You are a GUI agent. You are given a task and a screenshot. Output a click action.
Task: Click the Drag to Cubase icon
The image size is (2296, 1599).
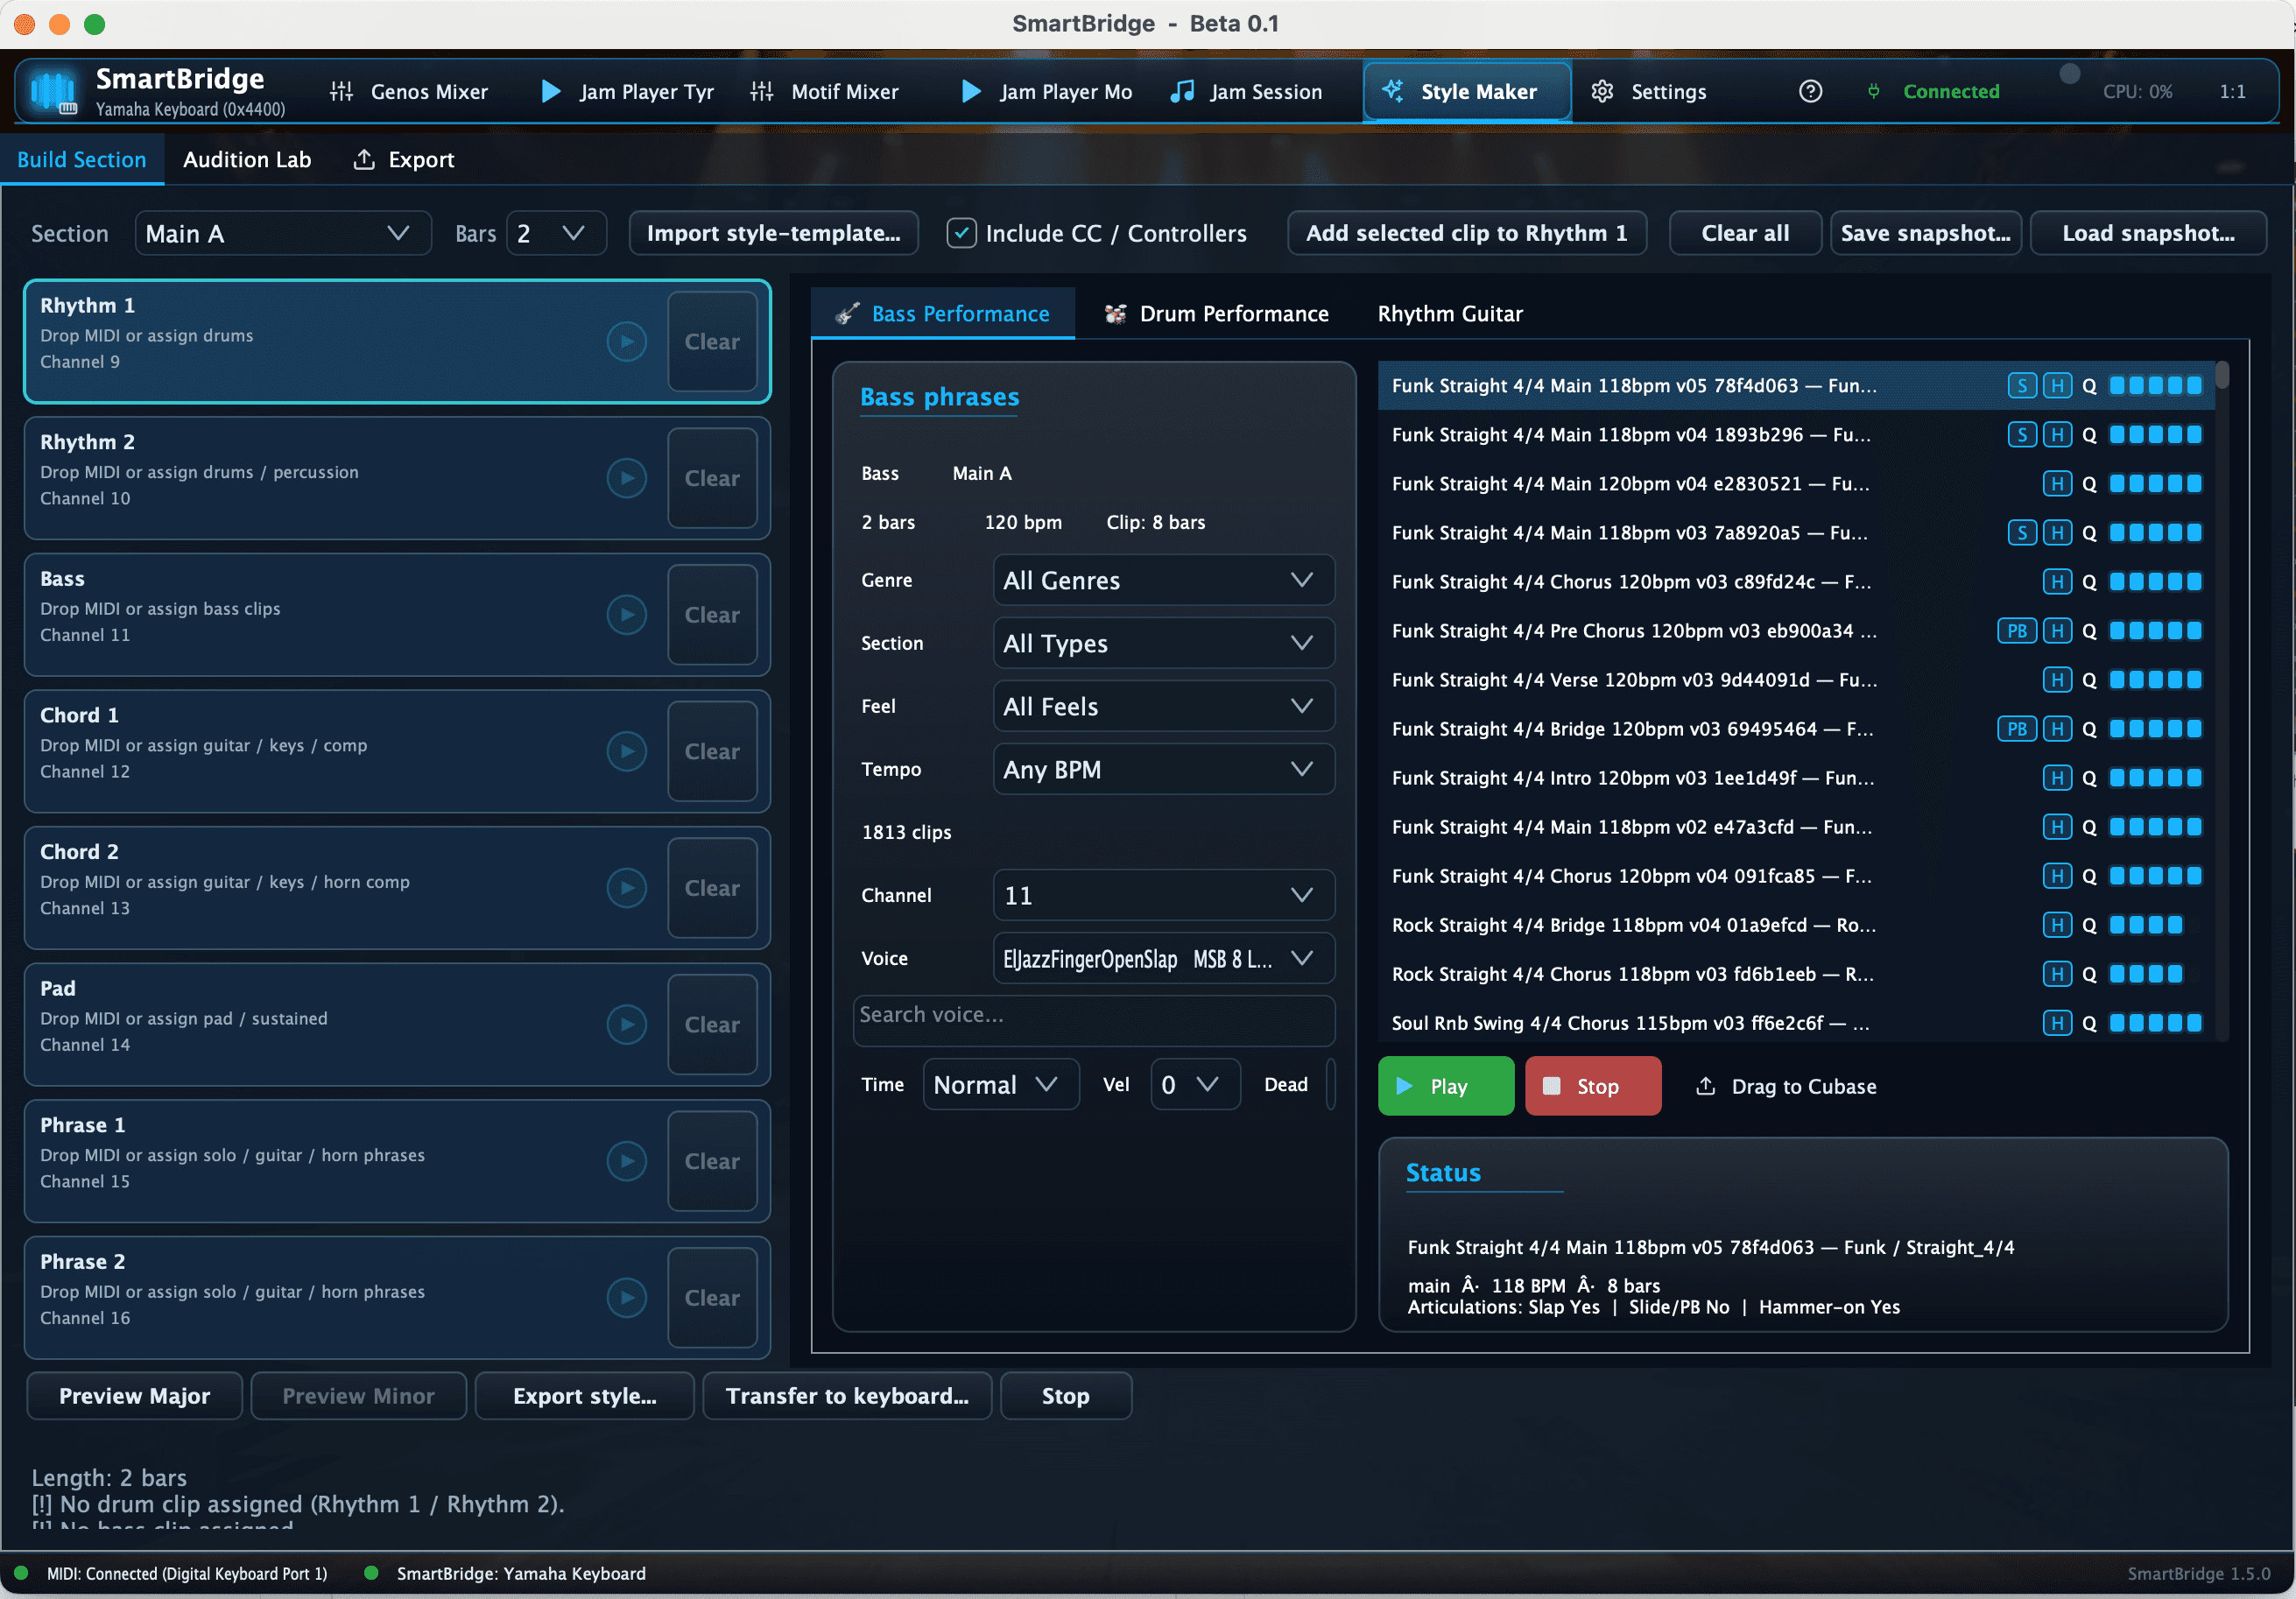point(1706,1086)
